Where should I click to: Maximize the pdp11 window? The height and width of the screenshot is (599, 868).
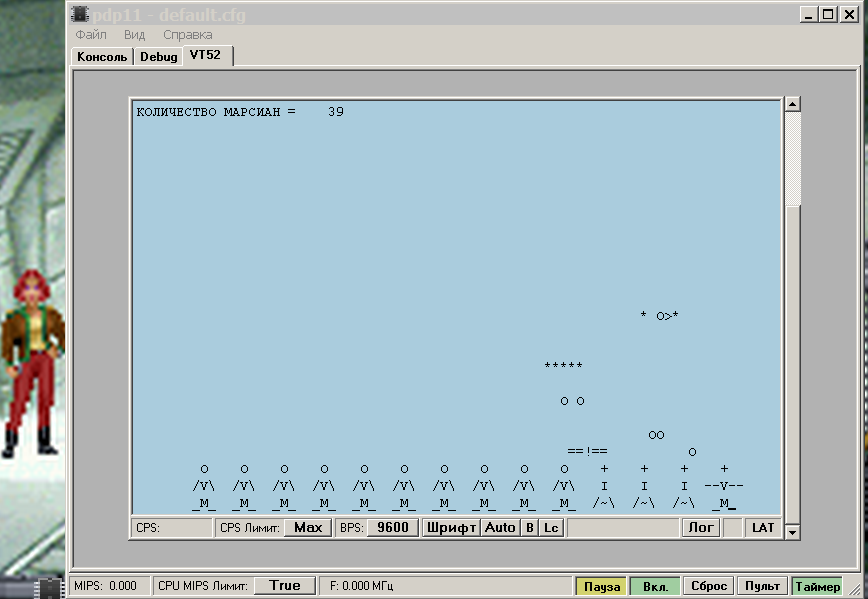[828, 14]
